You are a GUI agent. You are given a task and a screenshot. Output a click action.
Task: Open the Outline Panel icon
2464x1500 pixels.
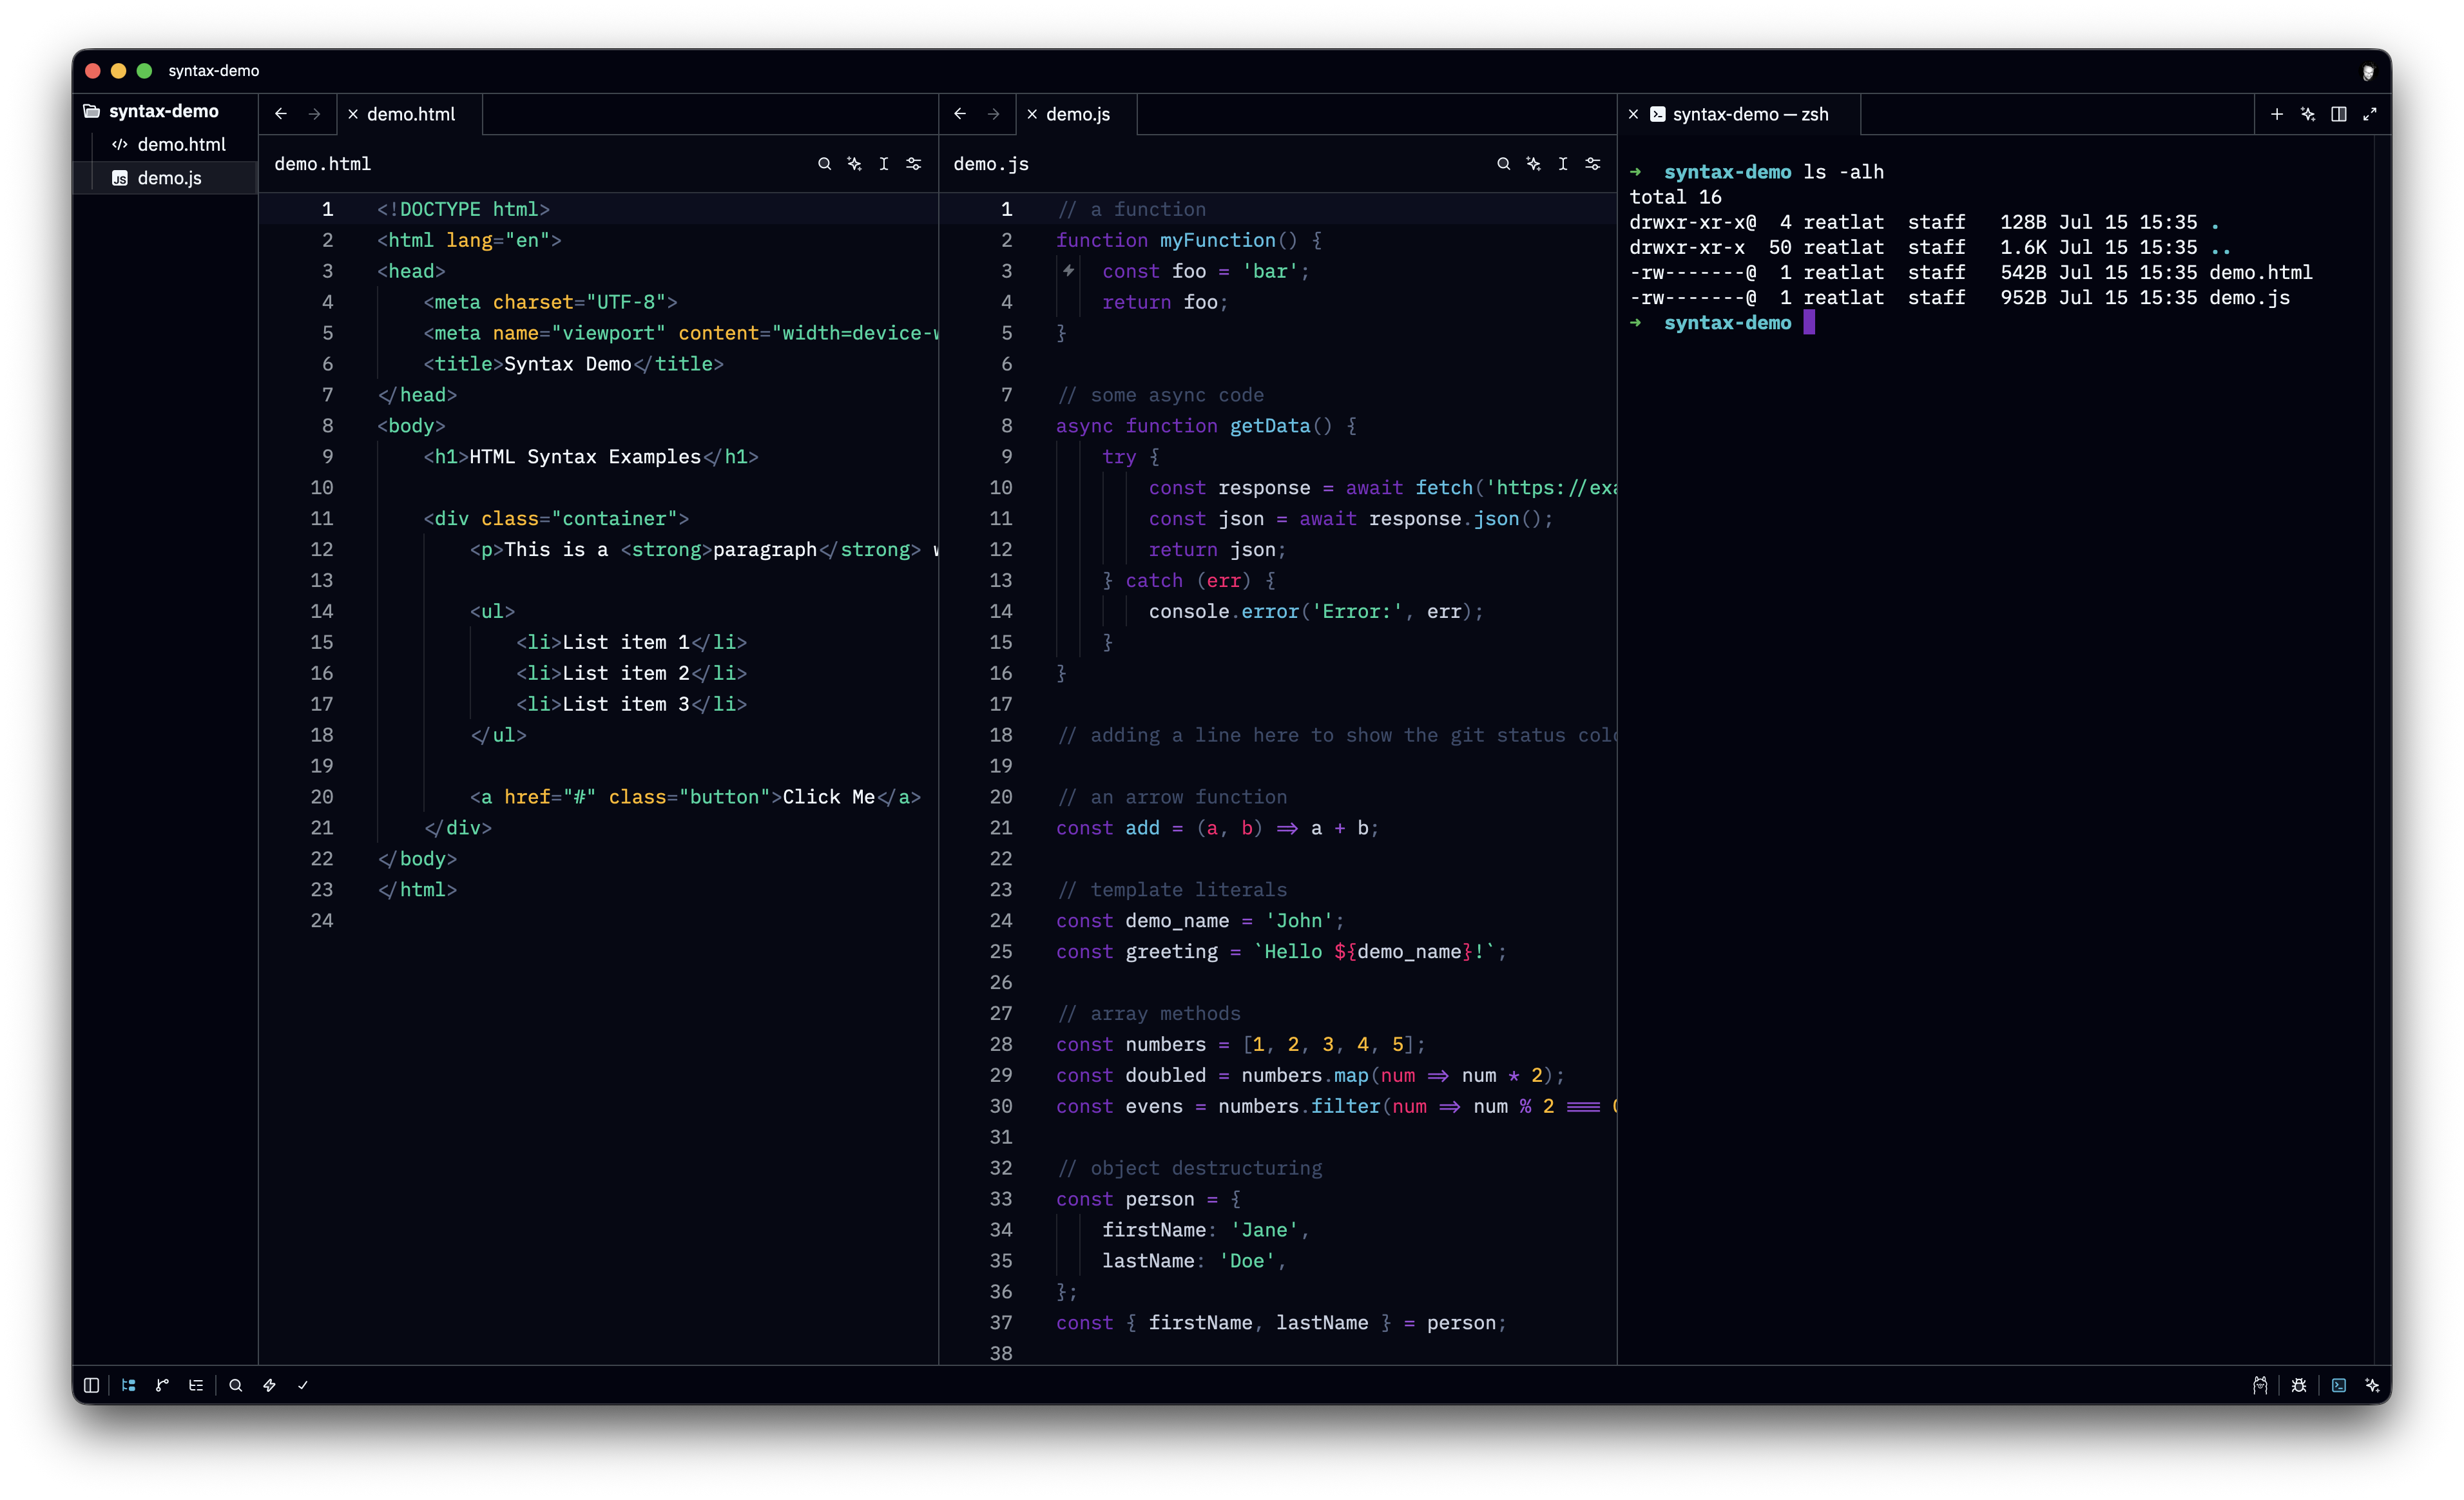(196, 1385)
